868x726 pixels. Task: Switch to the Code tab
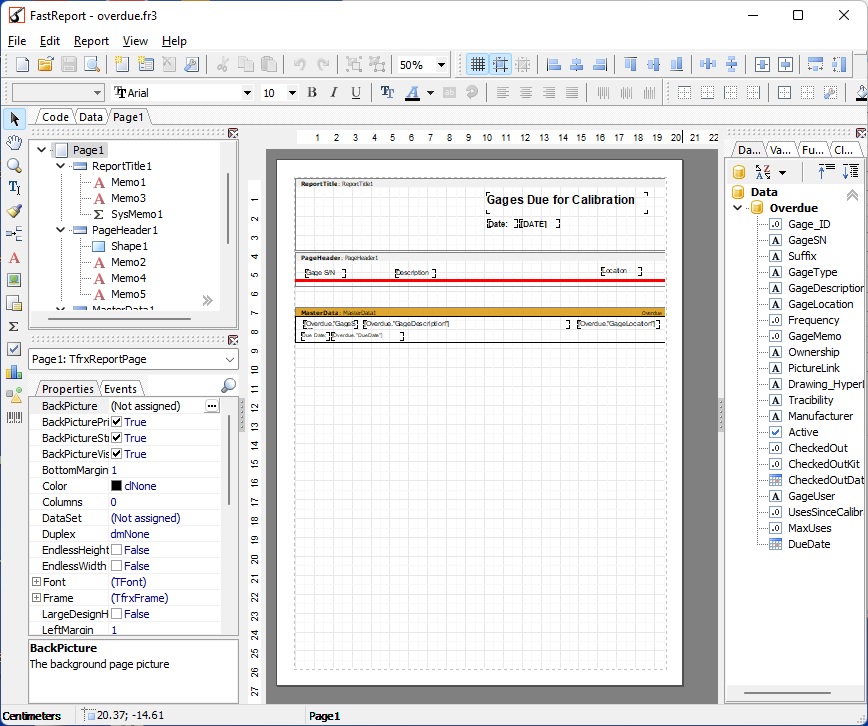click(x=55, y=117)
